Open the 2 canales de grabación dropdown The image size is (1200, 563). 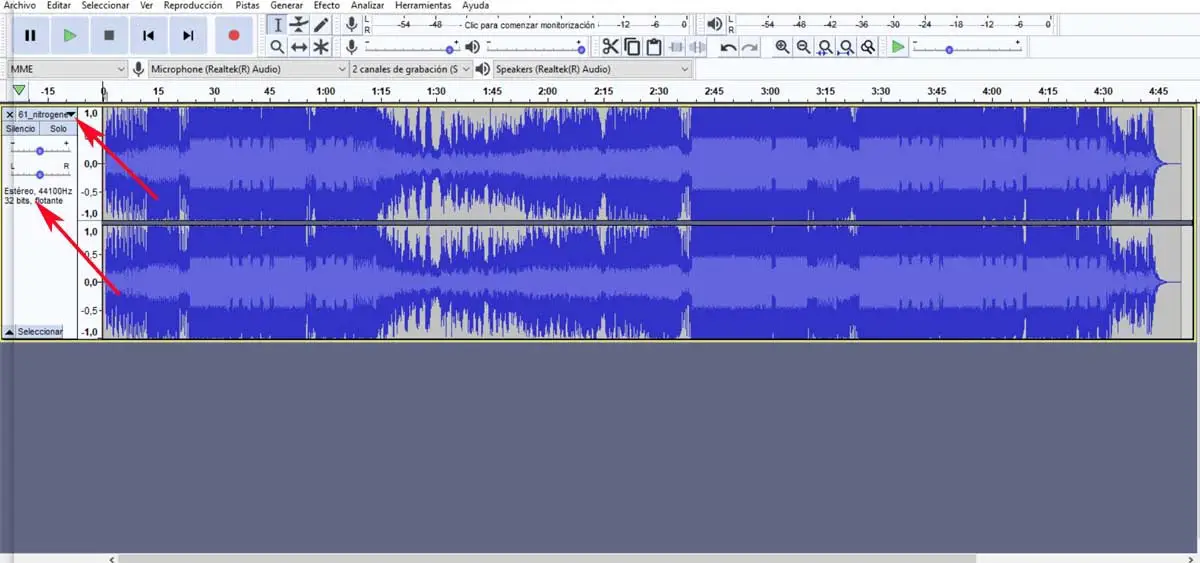click(411, 69)
